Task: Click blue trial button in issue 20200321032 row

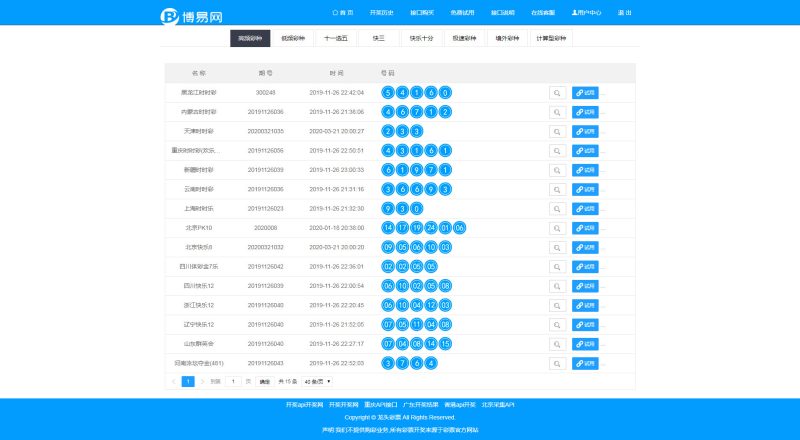Action: (585, 248)
